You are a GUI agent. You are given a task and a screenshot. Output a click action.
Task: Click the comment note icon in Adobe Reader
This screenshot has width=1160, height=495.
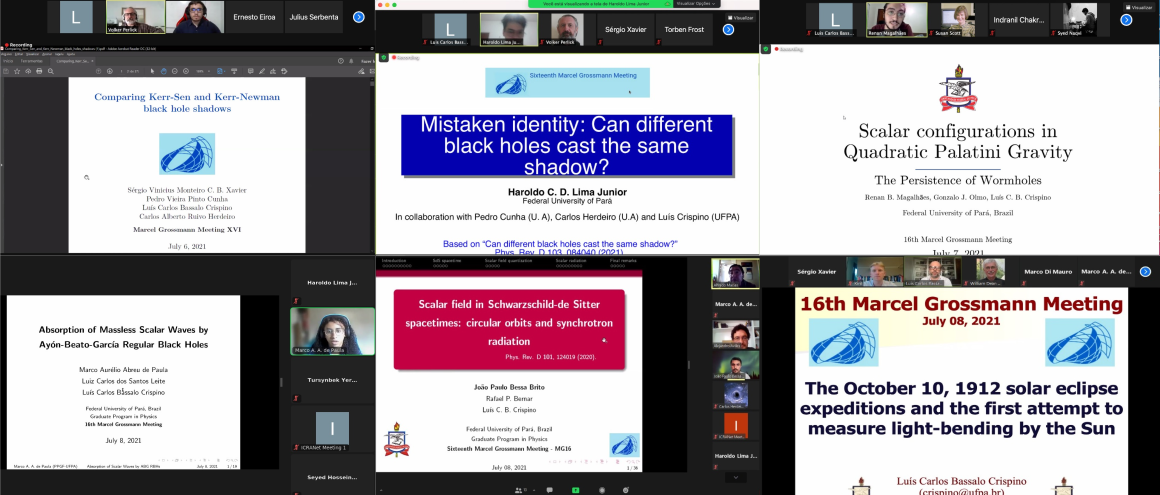click(x=251, y=71)
